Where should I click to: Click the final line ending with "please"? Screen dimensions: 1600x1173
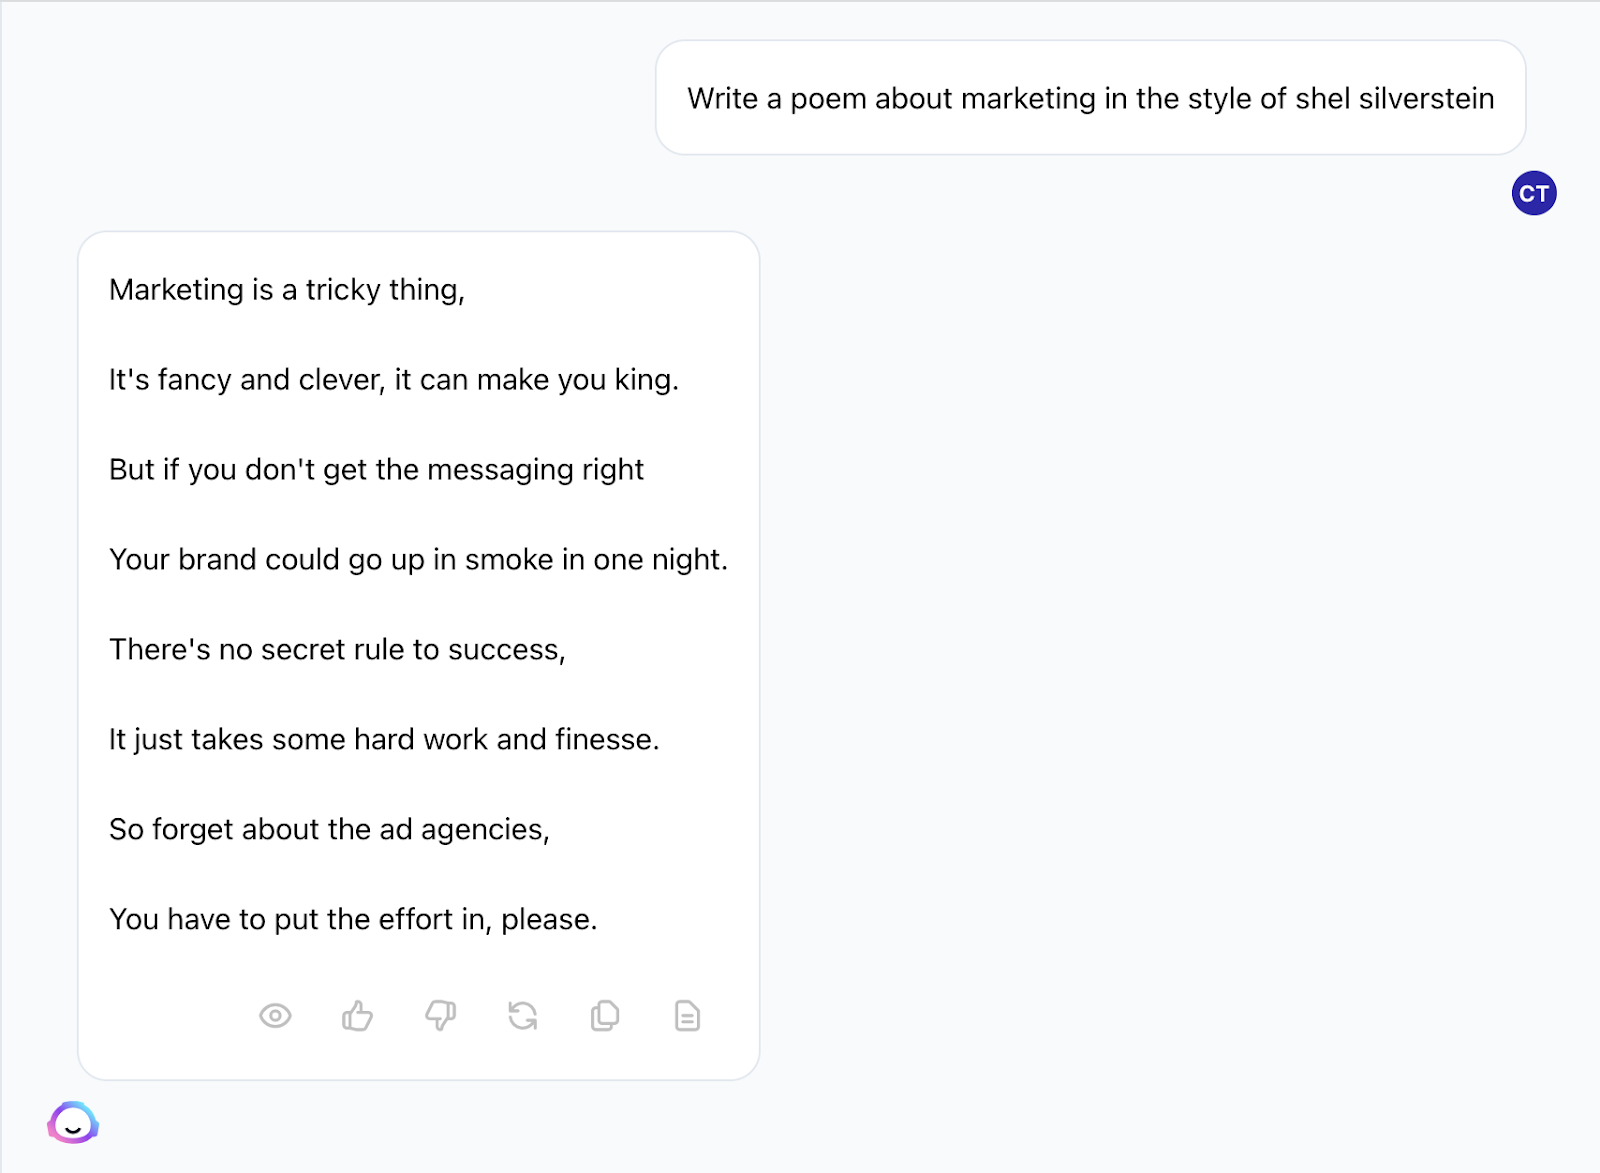(353, 920)
